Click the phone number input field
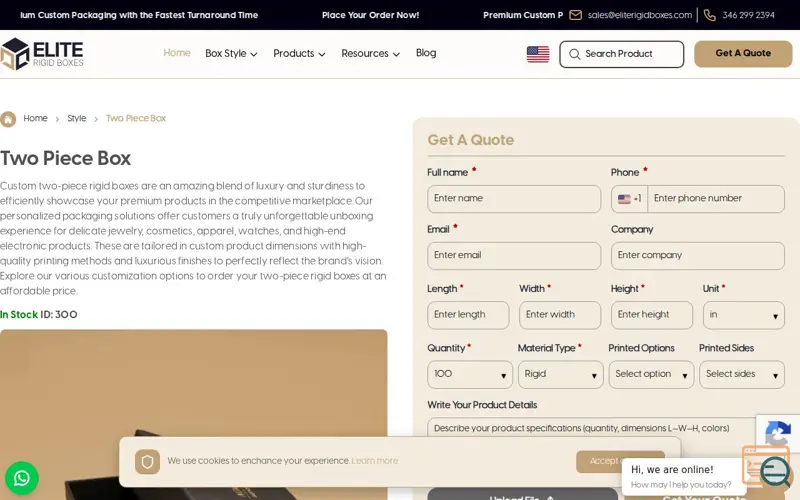Viewport: 800px width, 500px height. click(715, 199)
